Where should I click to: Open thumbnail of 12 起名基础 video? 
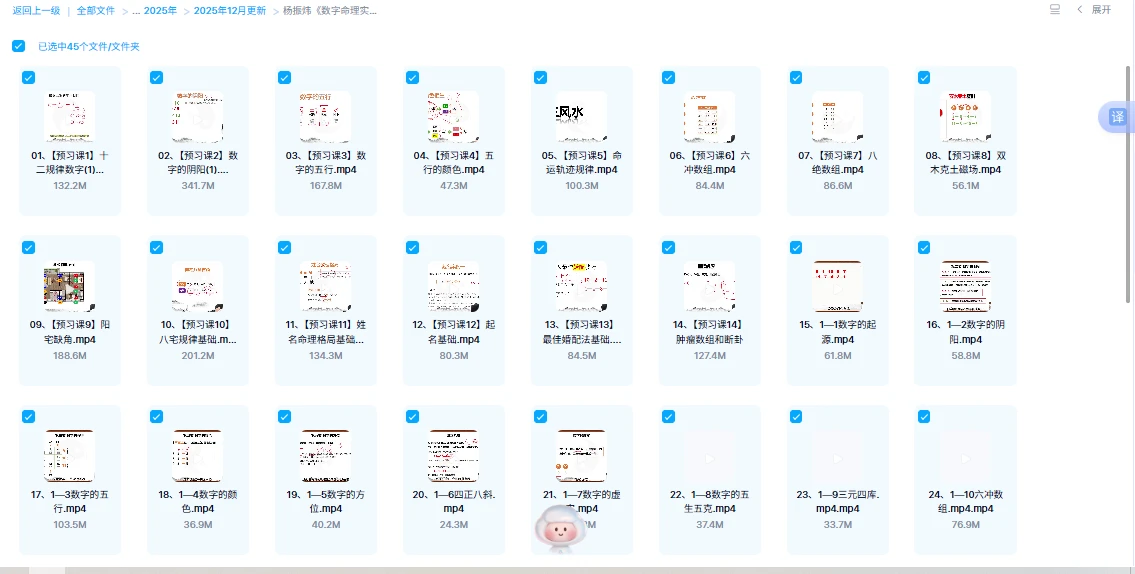[454, 287]
